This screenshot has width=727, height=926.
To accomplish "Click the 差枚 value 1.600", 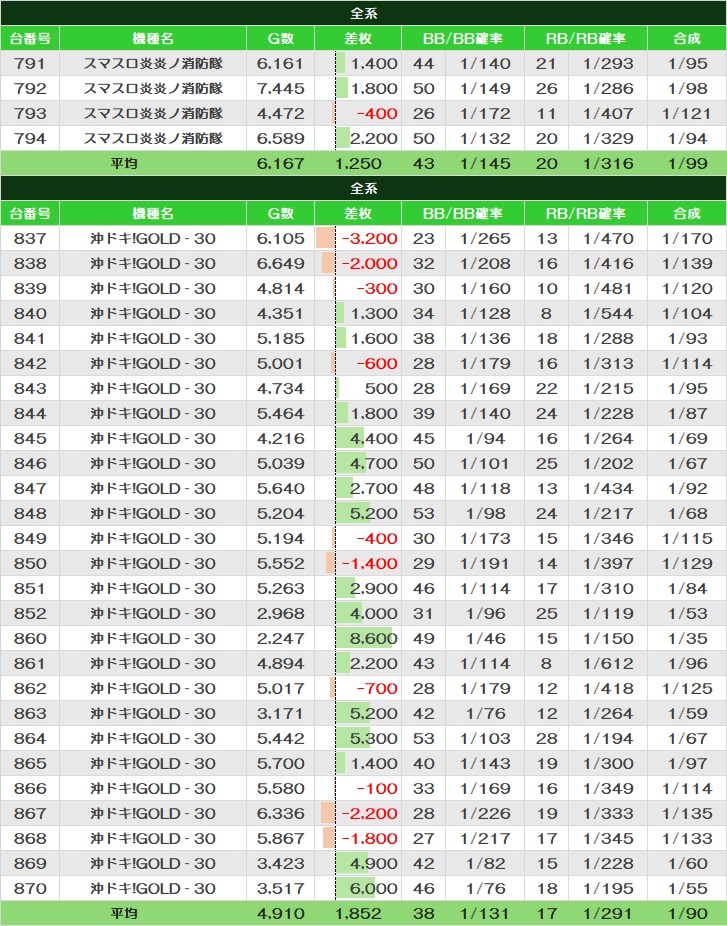I will tap(374, 338).
